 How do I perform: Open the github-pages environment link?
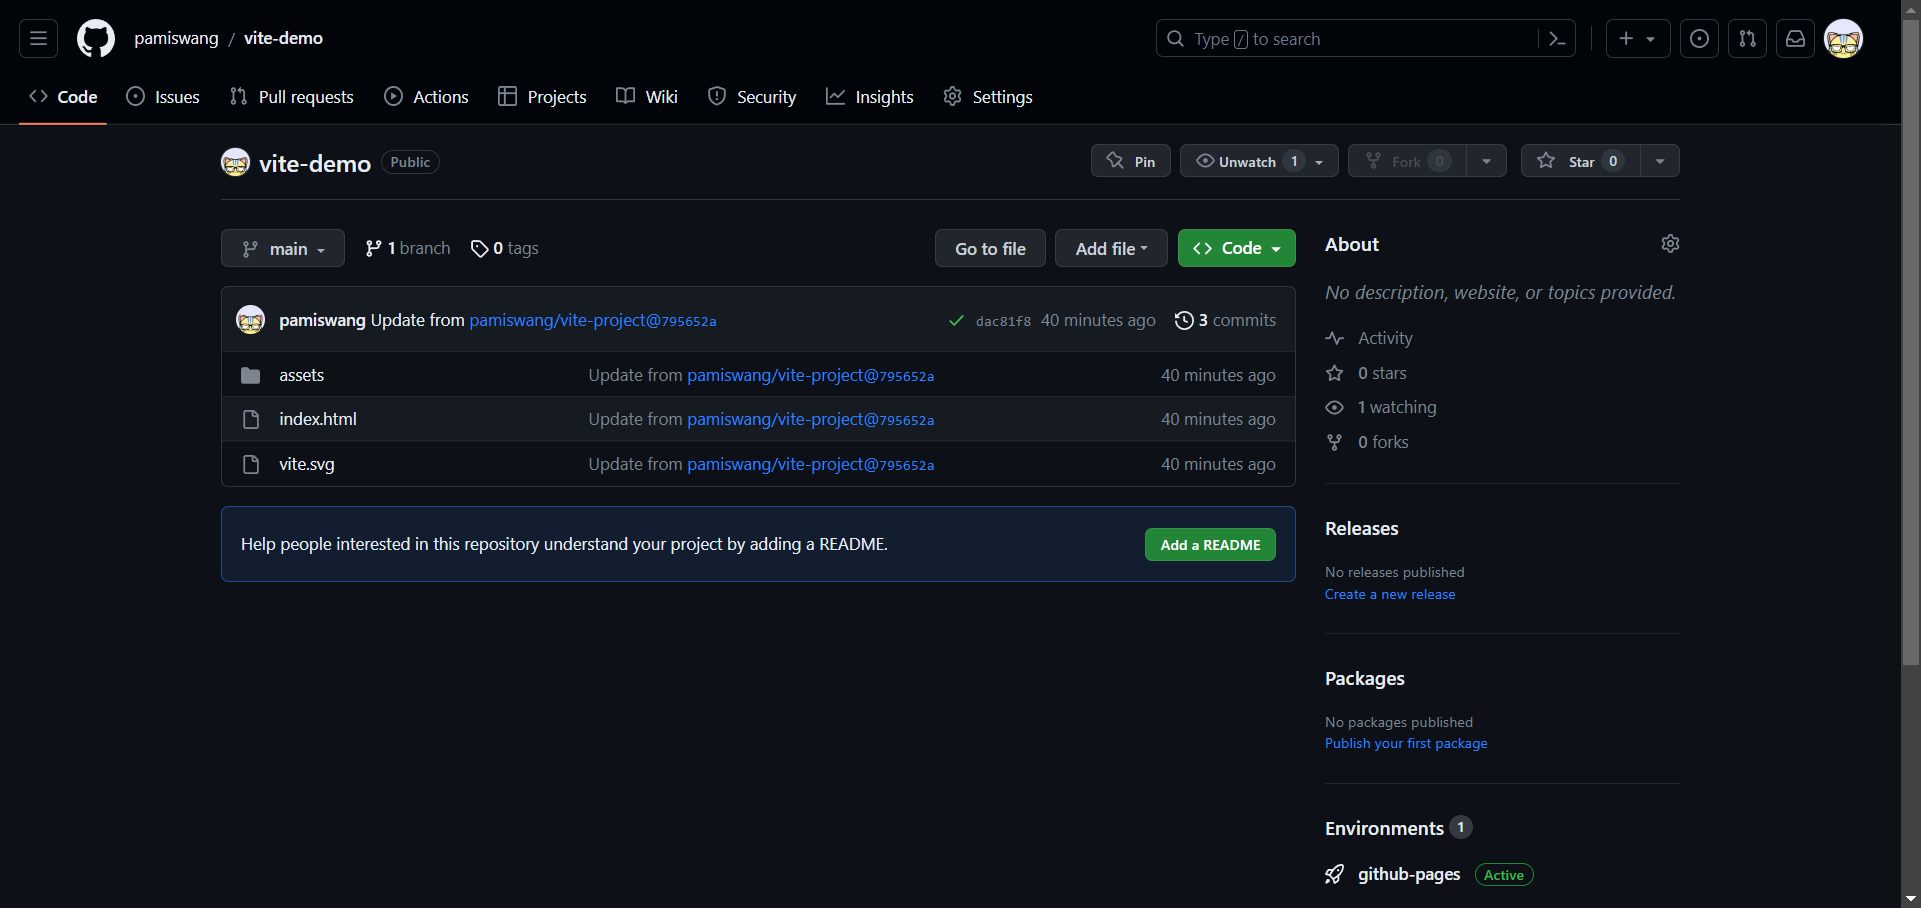tap(1409, 874)
